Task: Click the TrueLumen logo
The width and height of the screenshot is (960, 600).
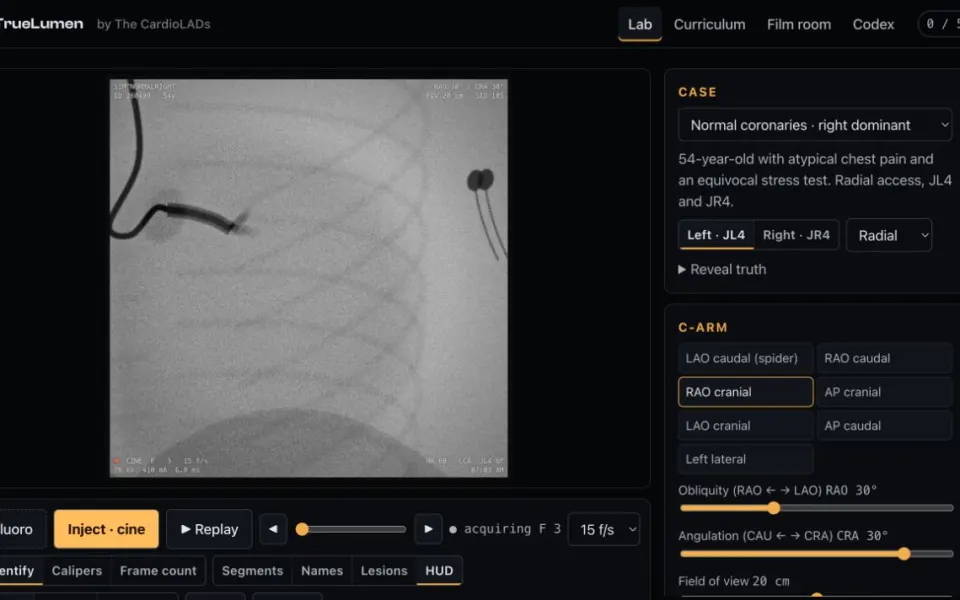Action: pos(40,24)
